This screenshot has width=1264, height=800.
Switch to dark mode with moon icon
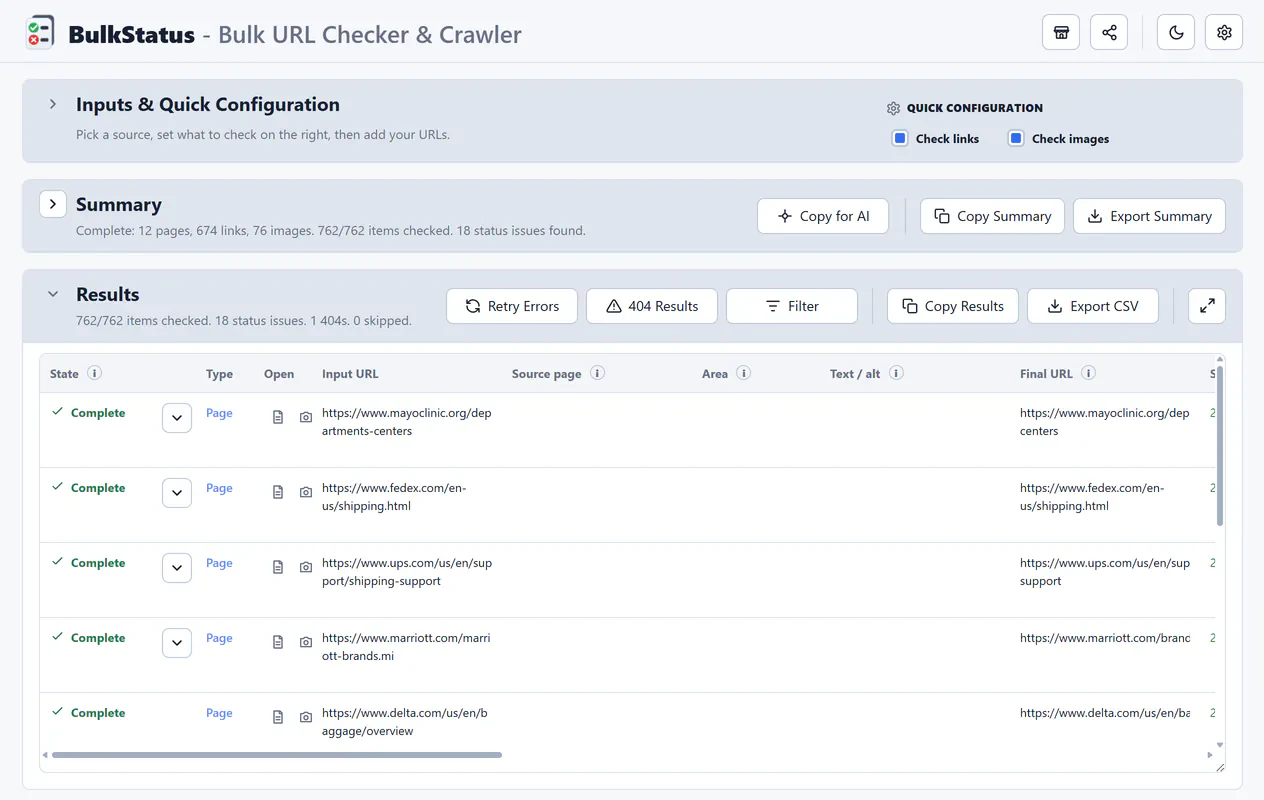coord(1176,32)
